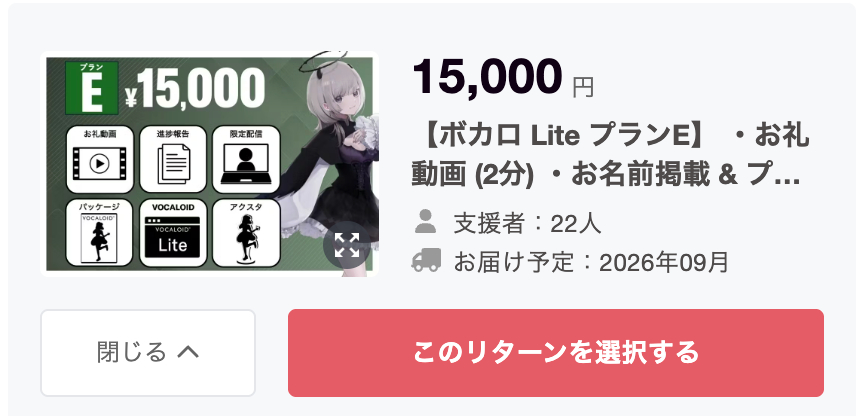Click the green プラン E badge
Image resolution: width=860 pixels, height=416 pixels.
point(92,88)
